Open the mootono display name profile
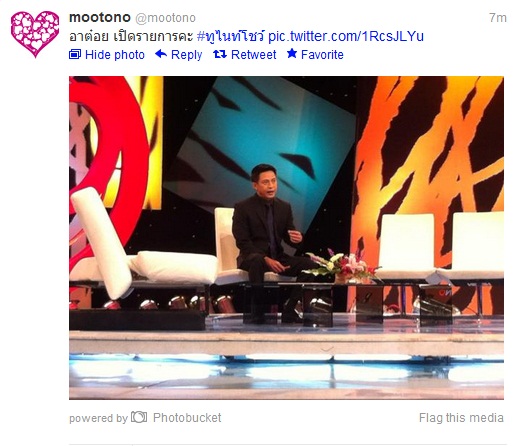516x446 pixels. coord(100,17)
